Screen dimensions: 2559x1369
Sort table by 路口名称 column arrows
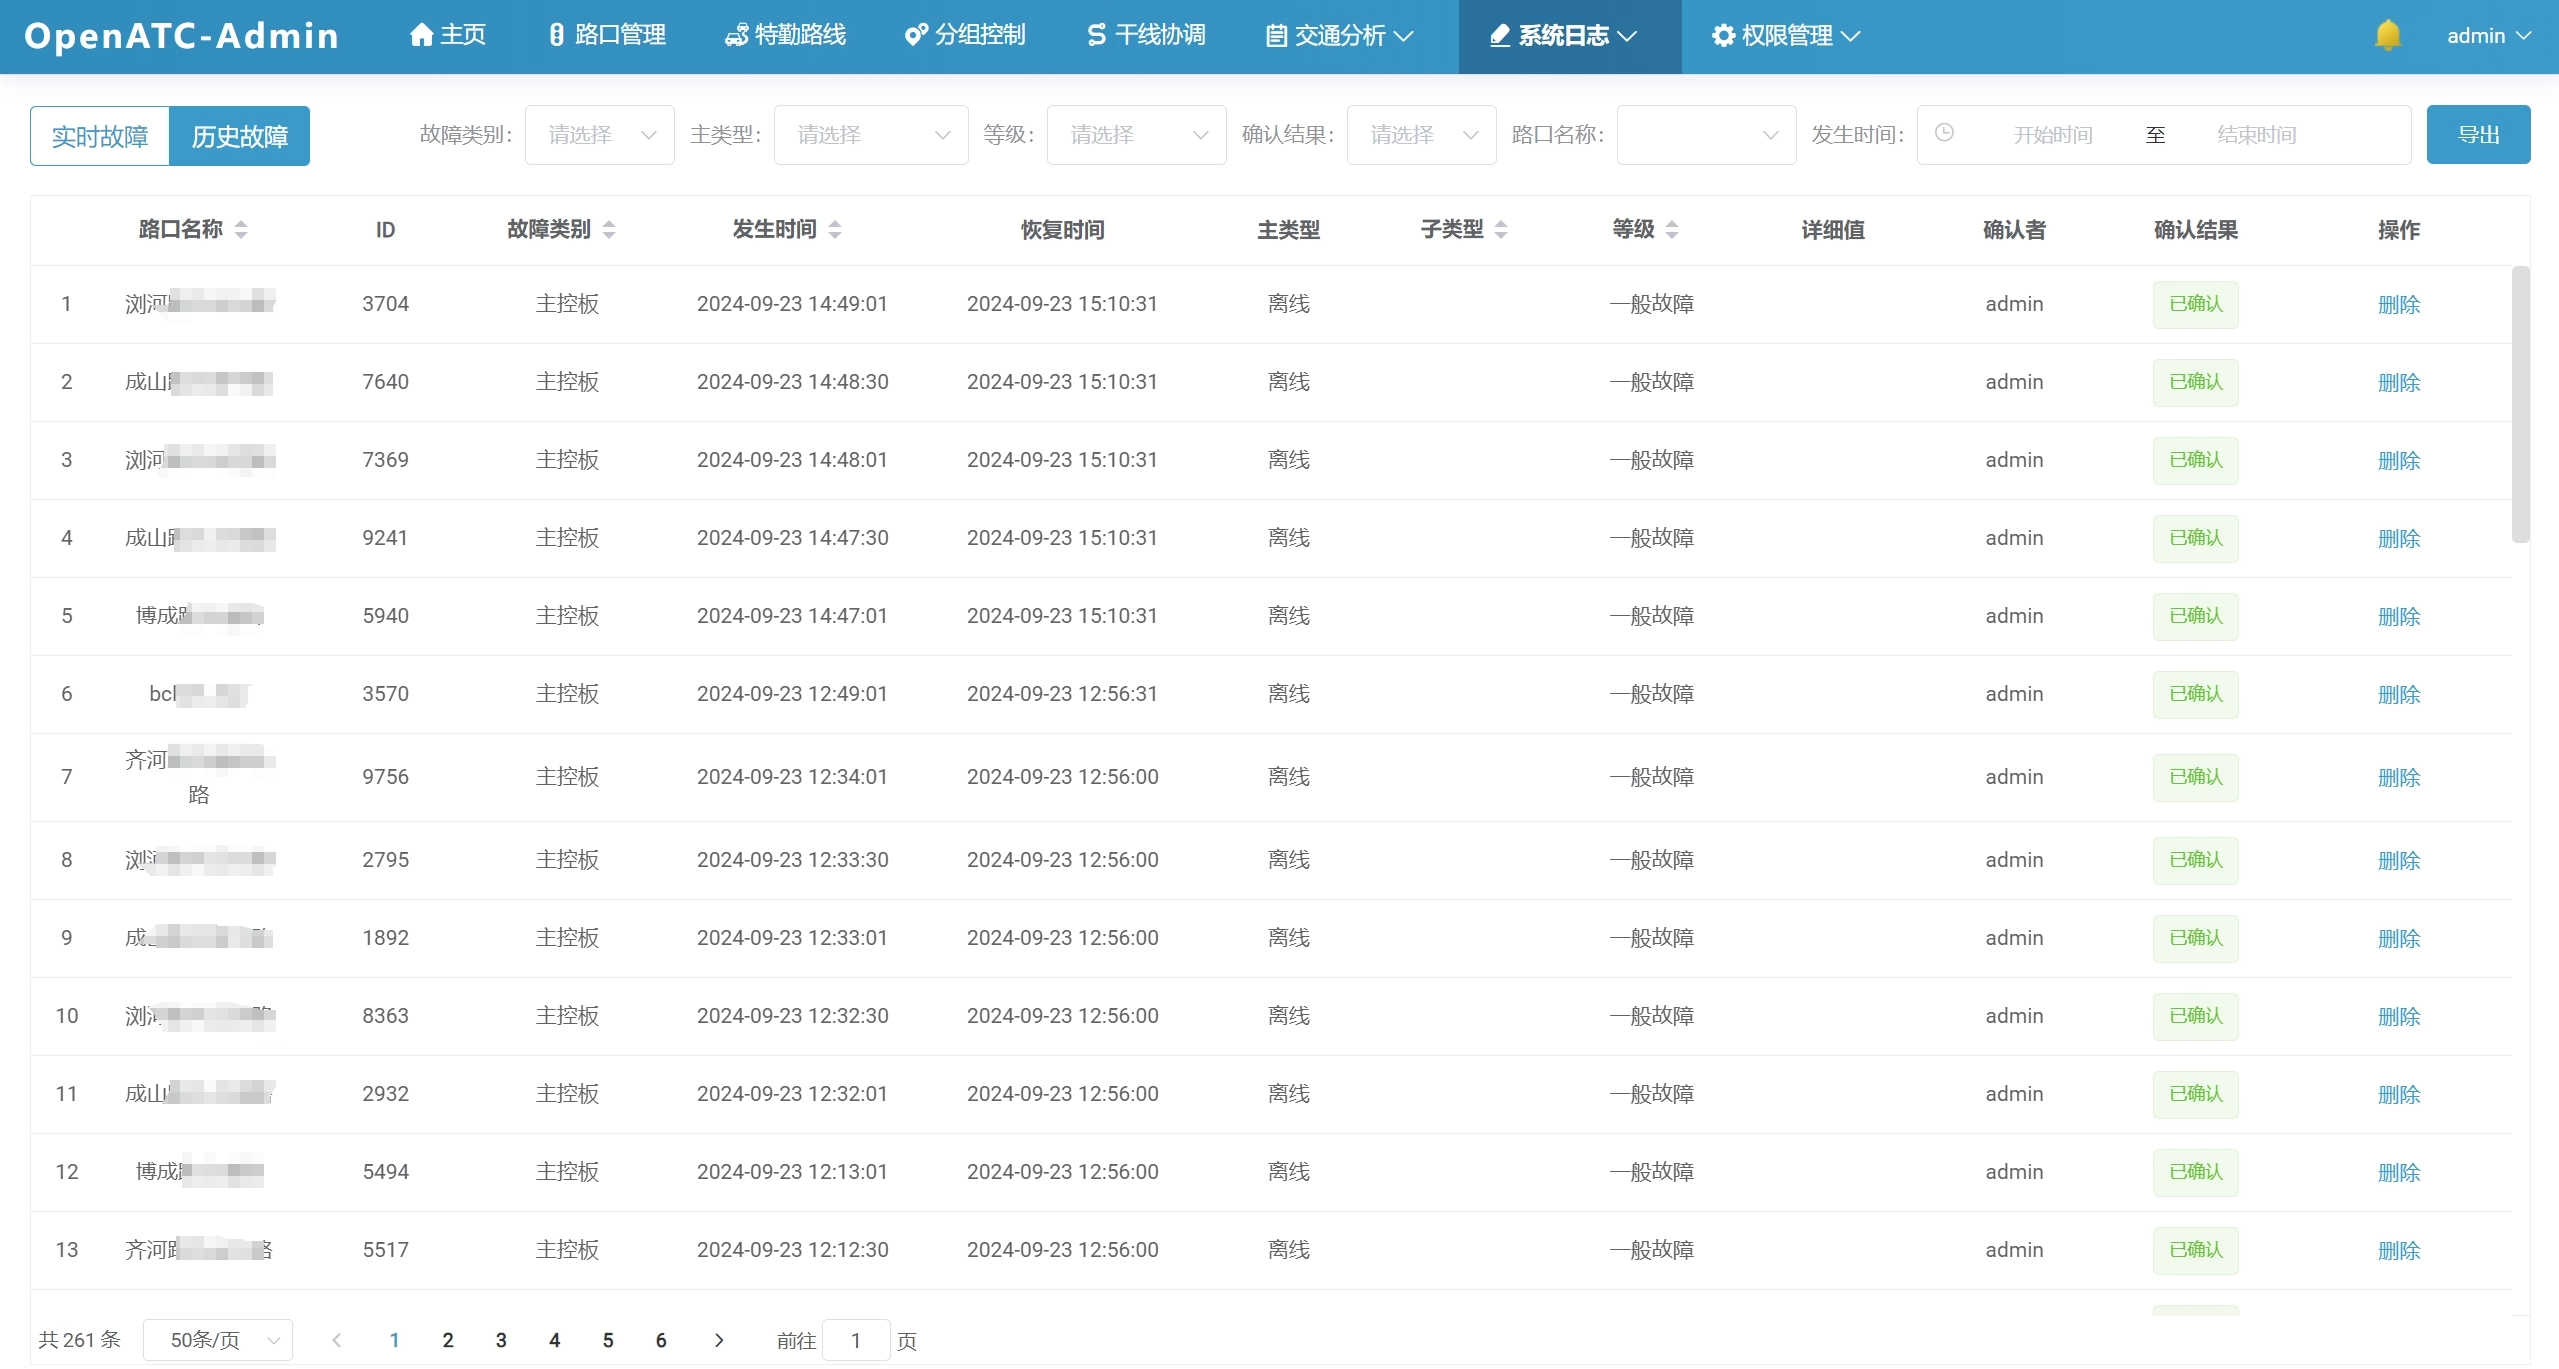[241, 230]
